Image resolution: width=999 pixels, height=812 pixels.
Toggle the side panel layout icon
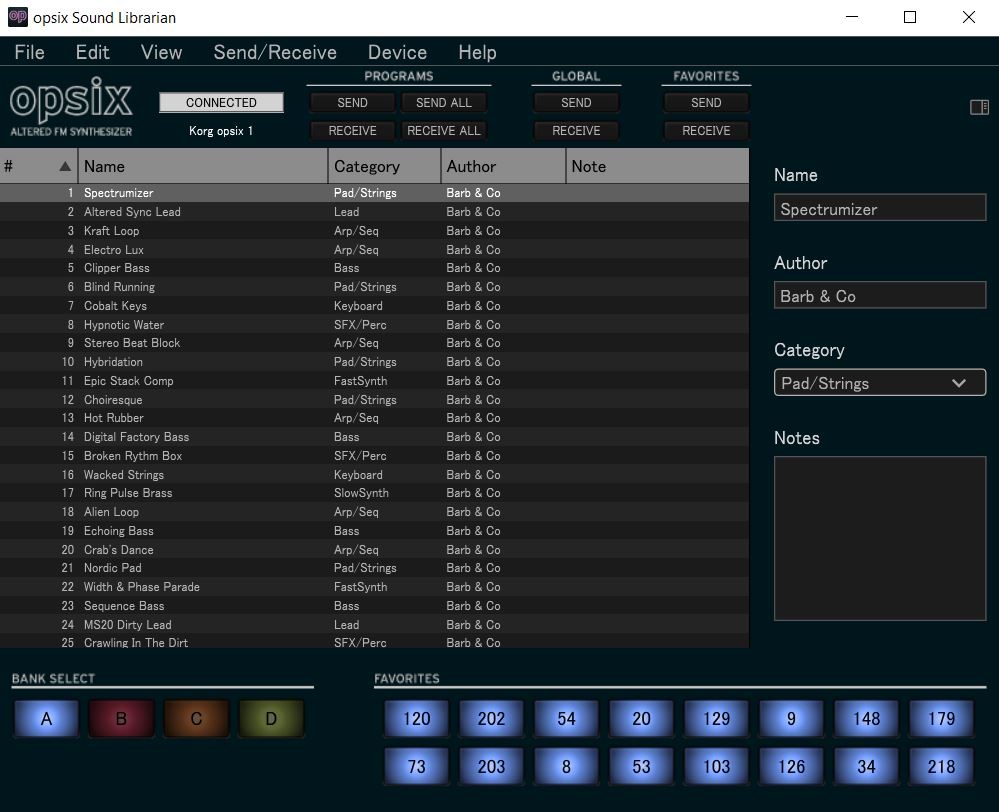pyautogui.click(x=979, y=107)
